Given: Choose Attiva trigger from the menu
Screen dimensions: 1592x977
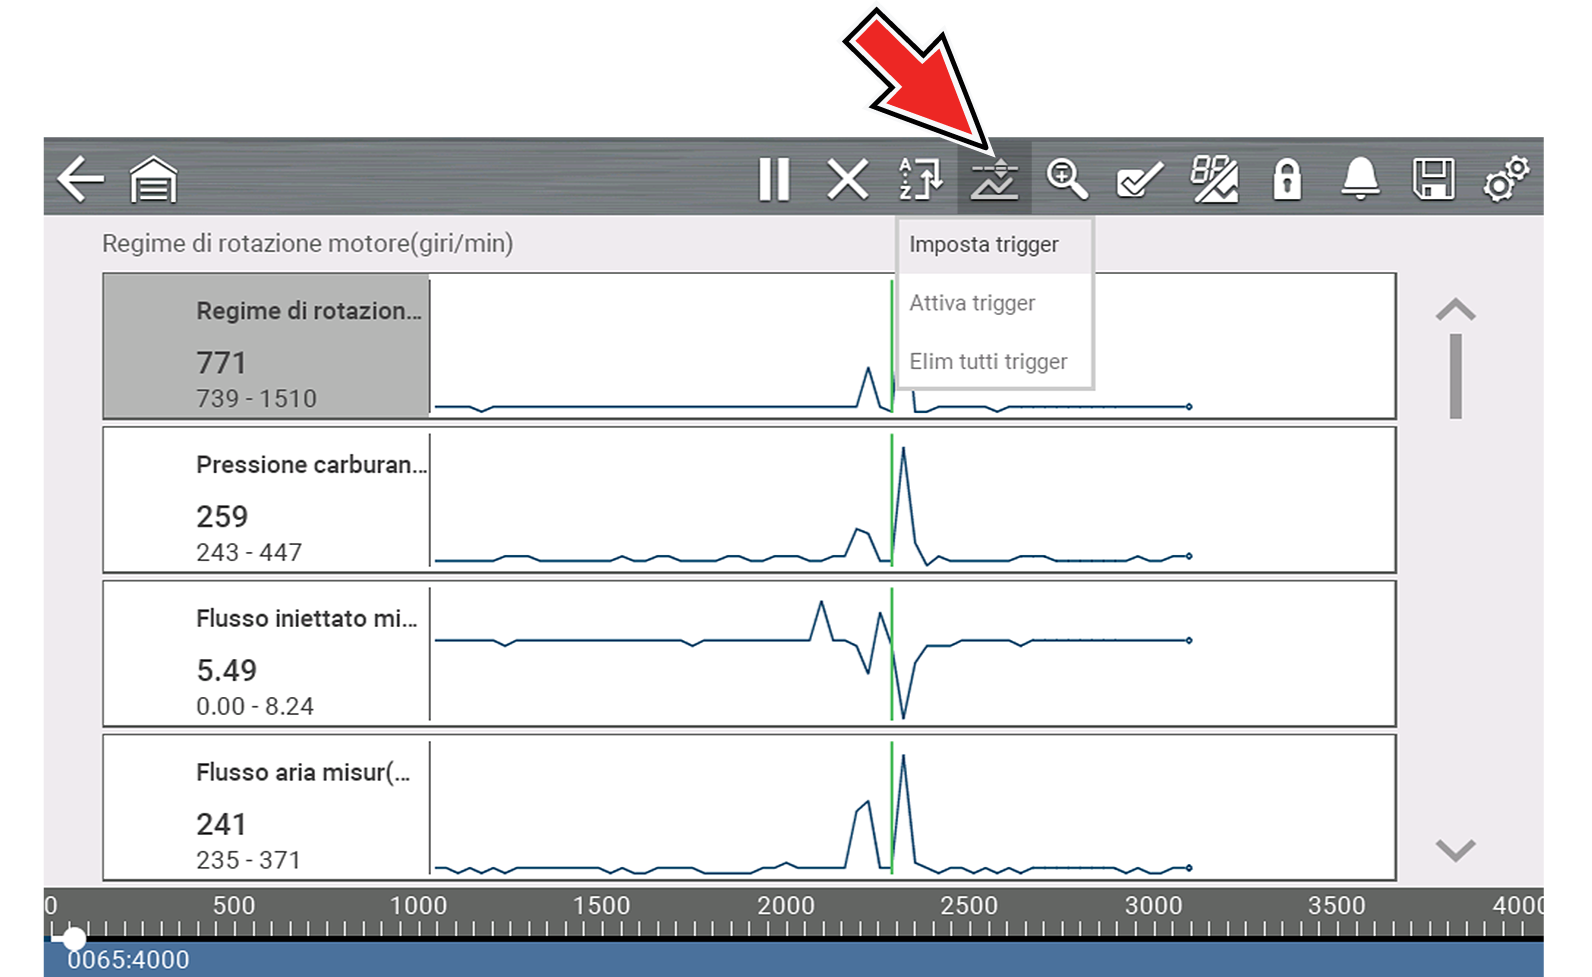Looking at the screenshot, I should 972,303.
